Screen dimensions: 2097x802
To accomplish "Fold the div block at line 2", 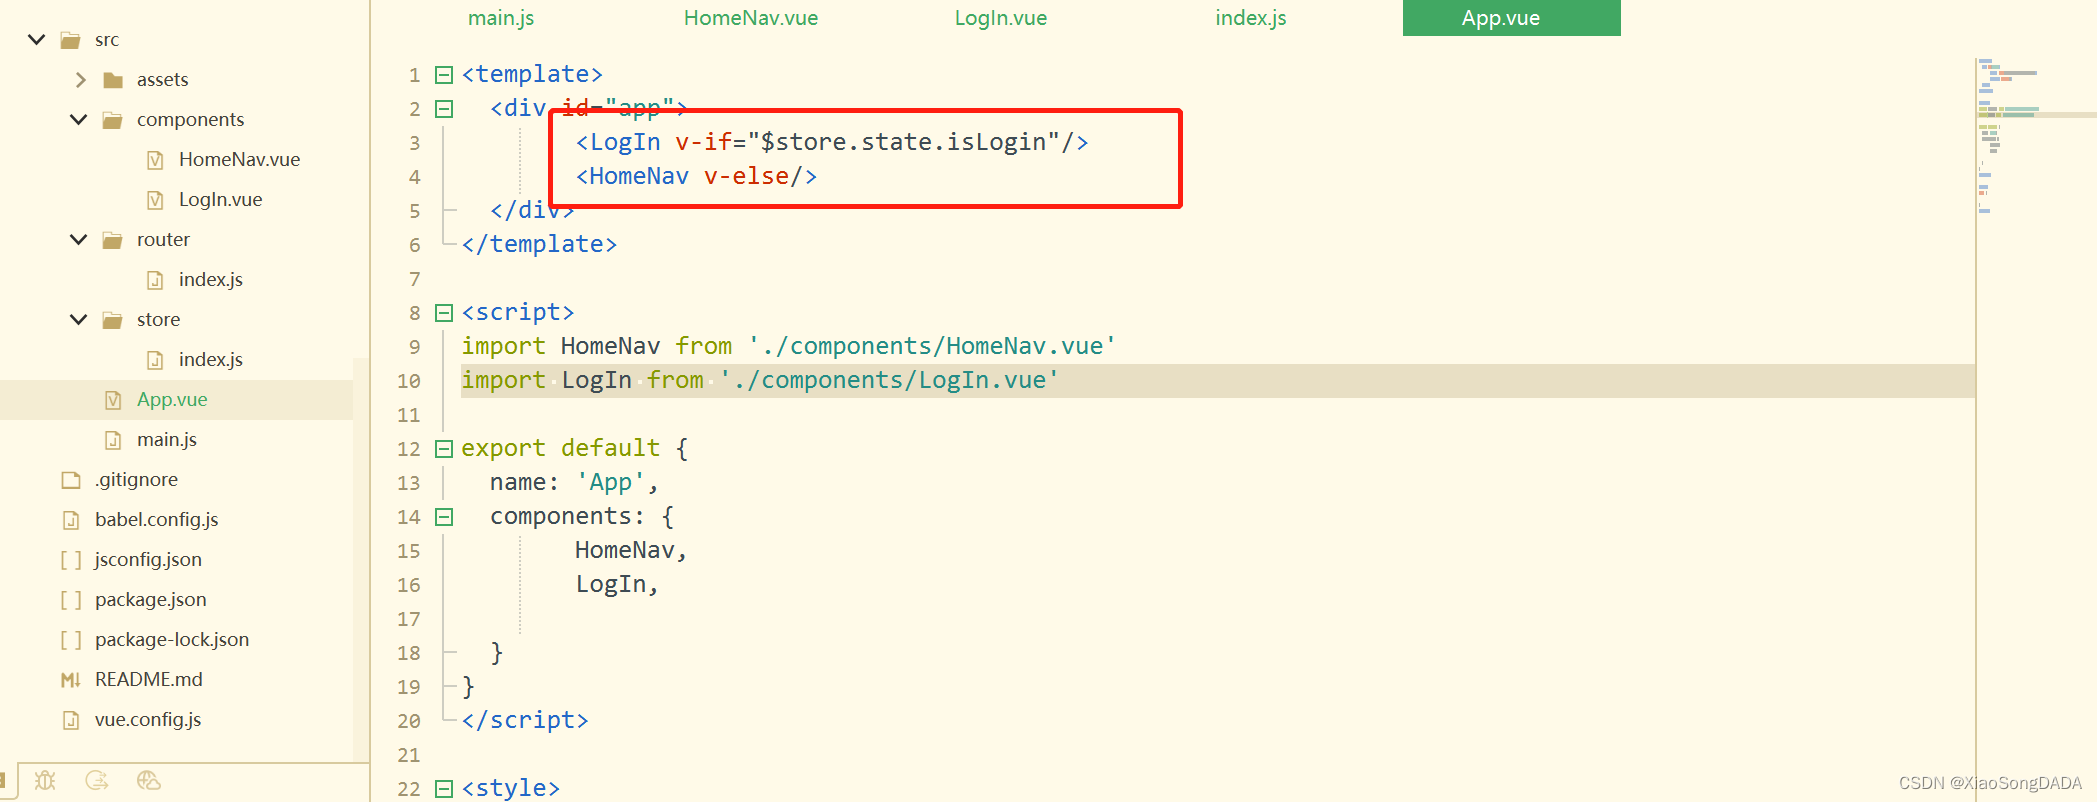I will pos(444,109).
